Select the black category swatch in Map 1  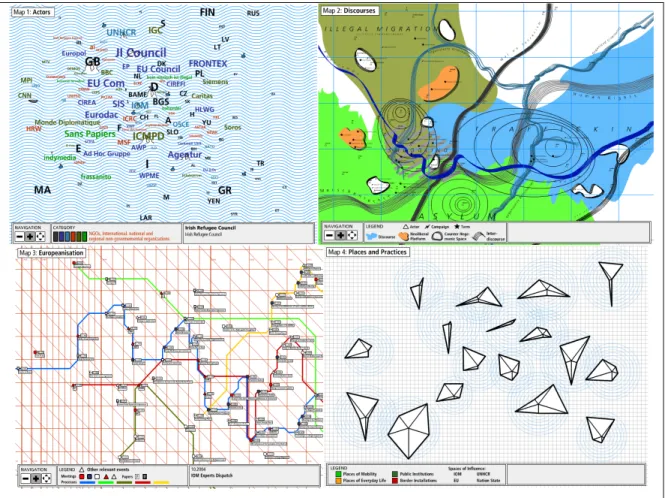(x=56, y=236)
